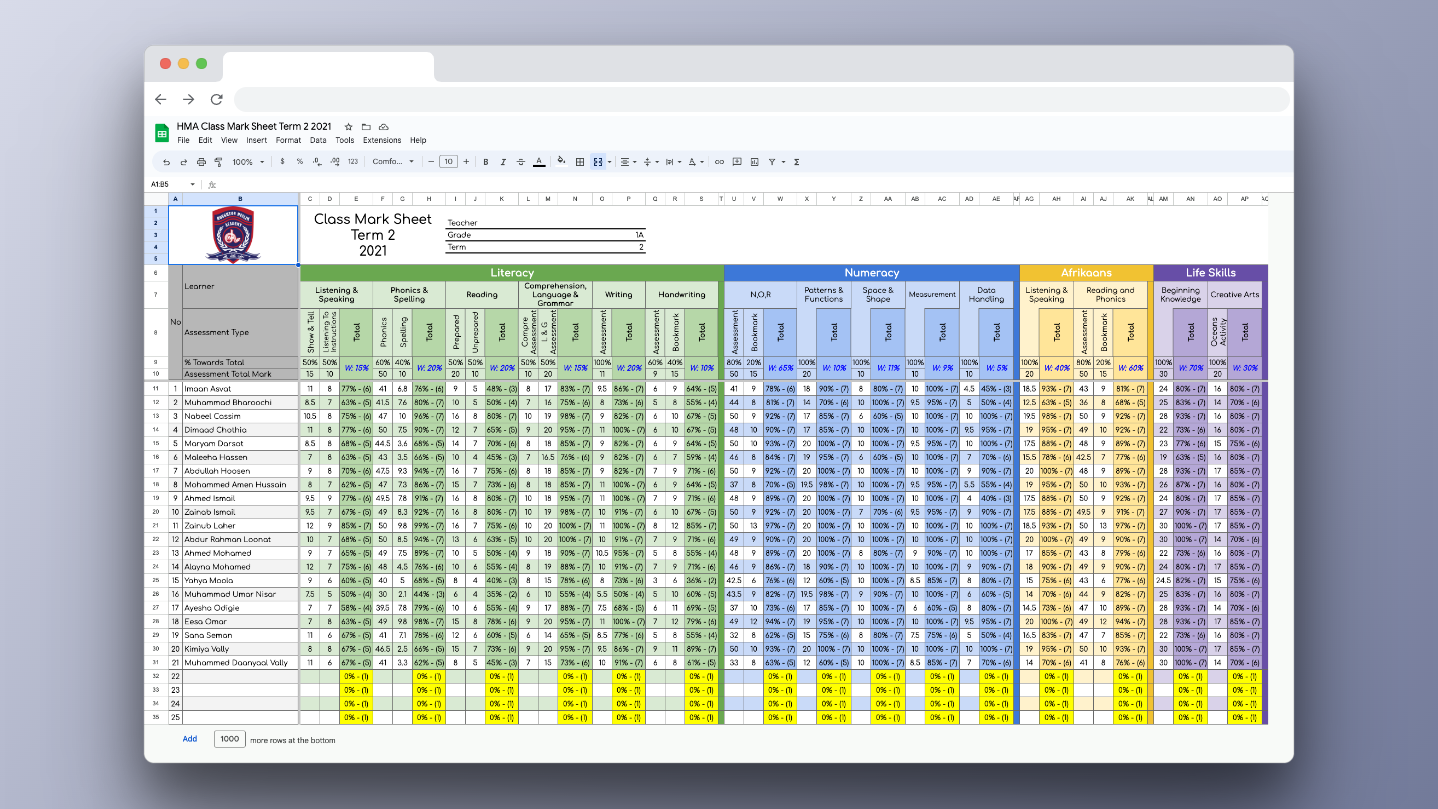Toggle bold formatting
Viewport: 1438px width, 809px height.
(x=486, y=162)
